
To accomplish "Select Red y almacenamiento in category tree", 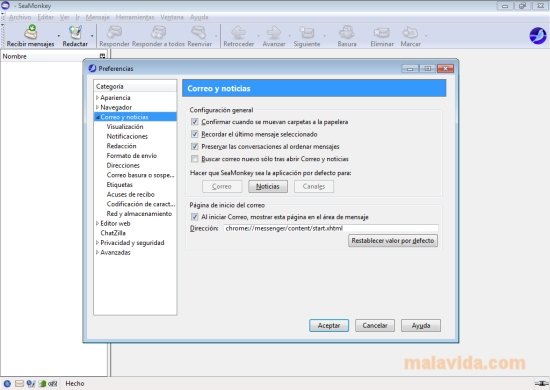I will (139, 213).
